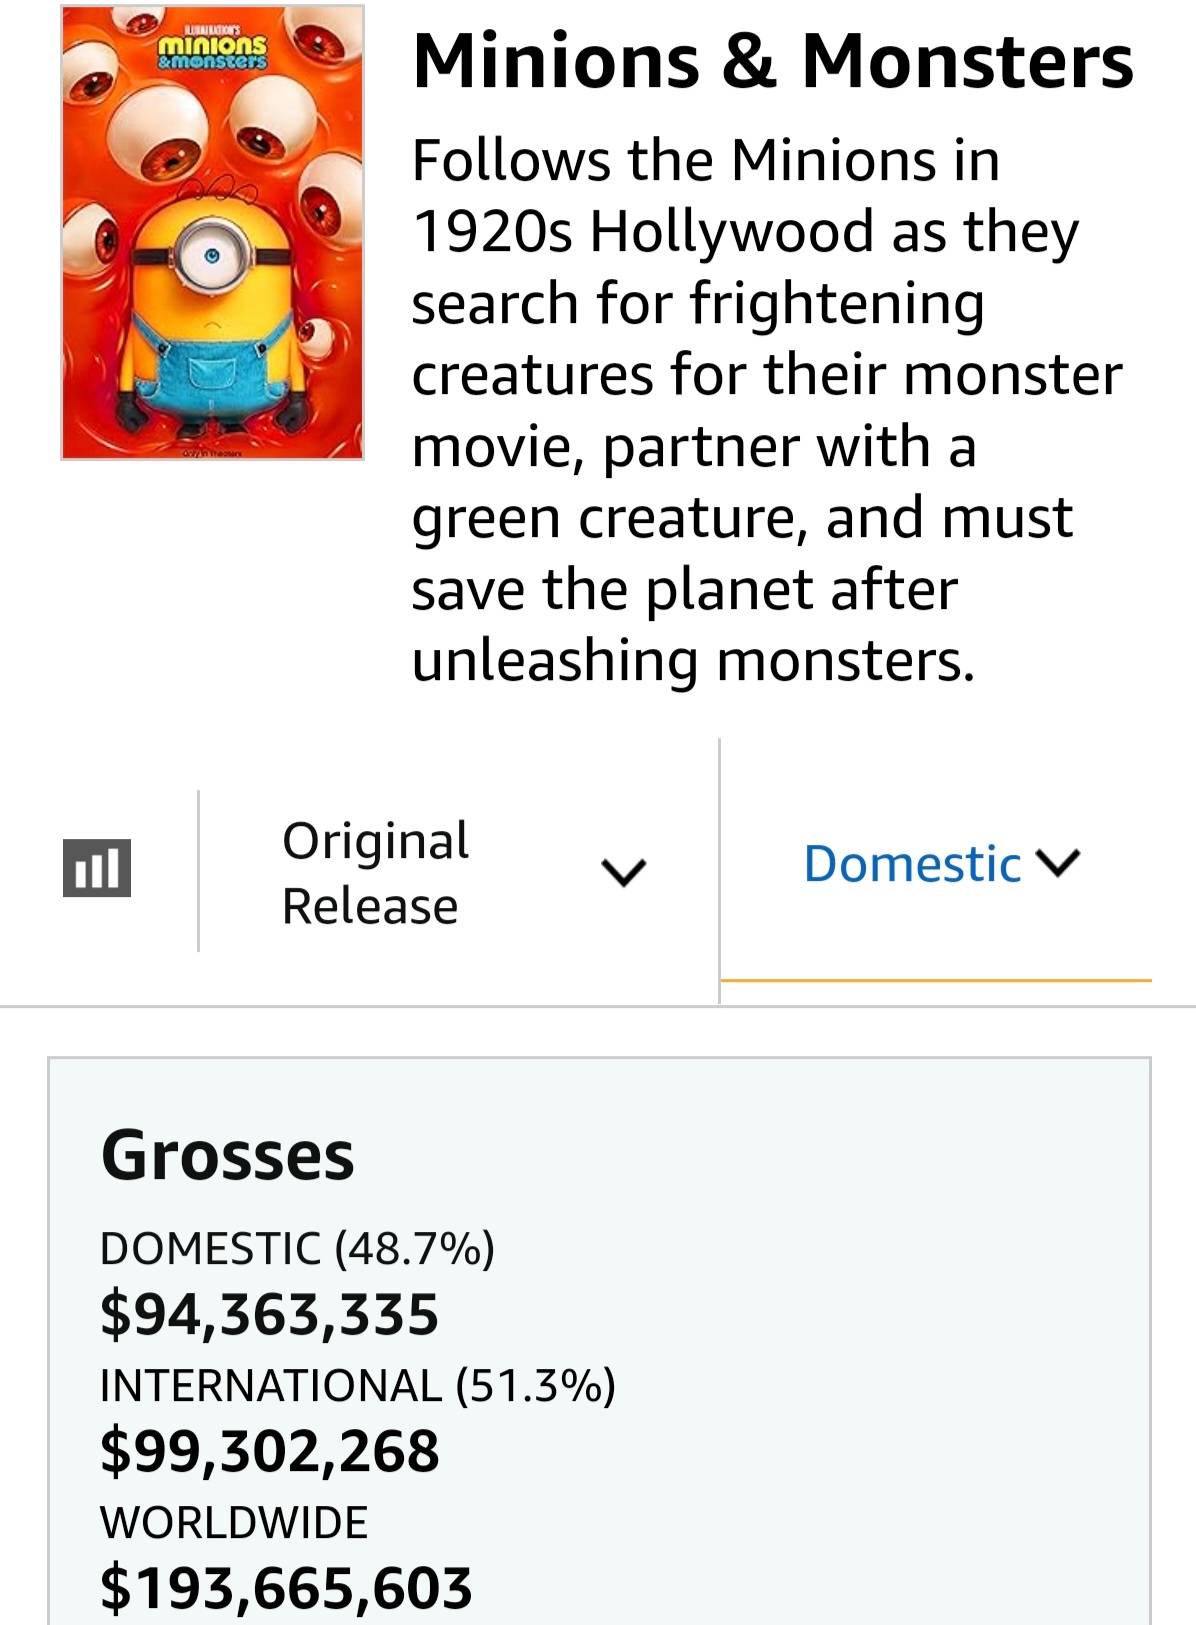Click the orange underline beneath Domestic
Screen dimensions: 1196x1625
[x=936, y=981]
